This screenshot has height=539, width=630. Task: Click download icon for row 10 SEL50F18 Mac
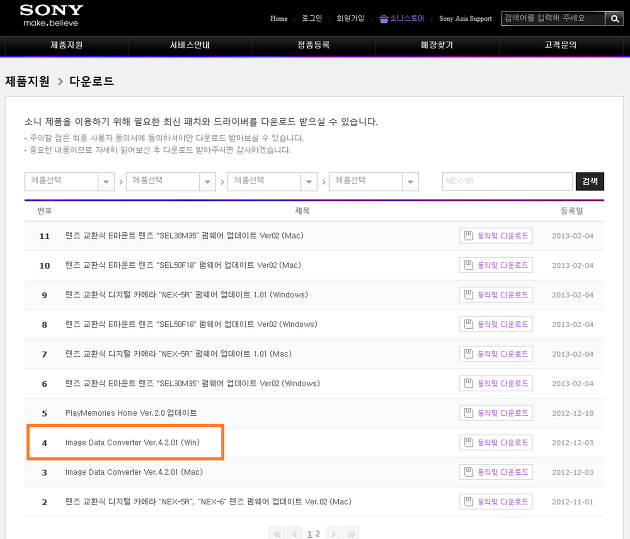tap(468, 265)
